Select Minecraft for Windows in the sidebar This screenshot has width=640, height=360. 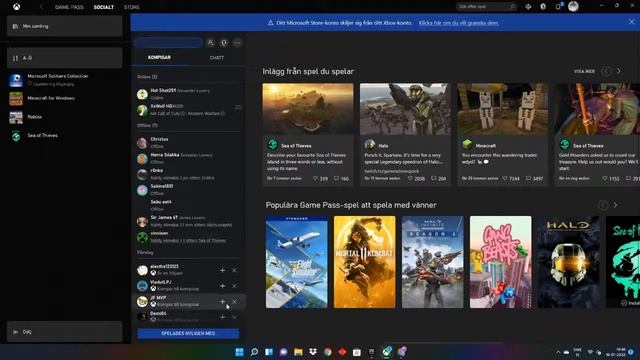coord(64,98)
